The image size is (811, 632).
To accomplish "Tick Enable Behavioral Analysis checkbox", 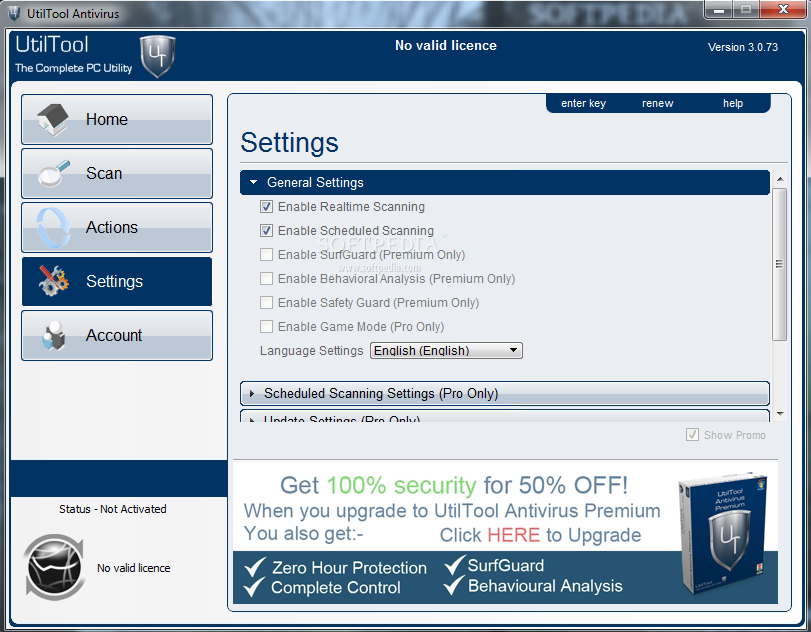I will pos(266,279).
